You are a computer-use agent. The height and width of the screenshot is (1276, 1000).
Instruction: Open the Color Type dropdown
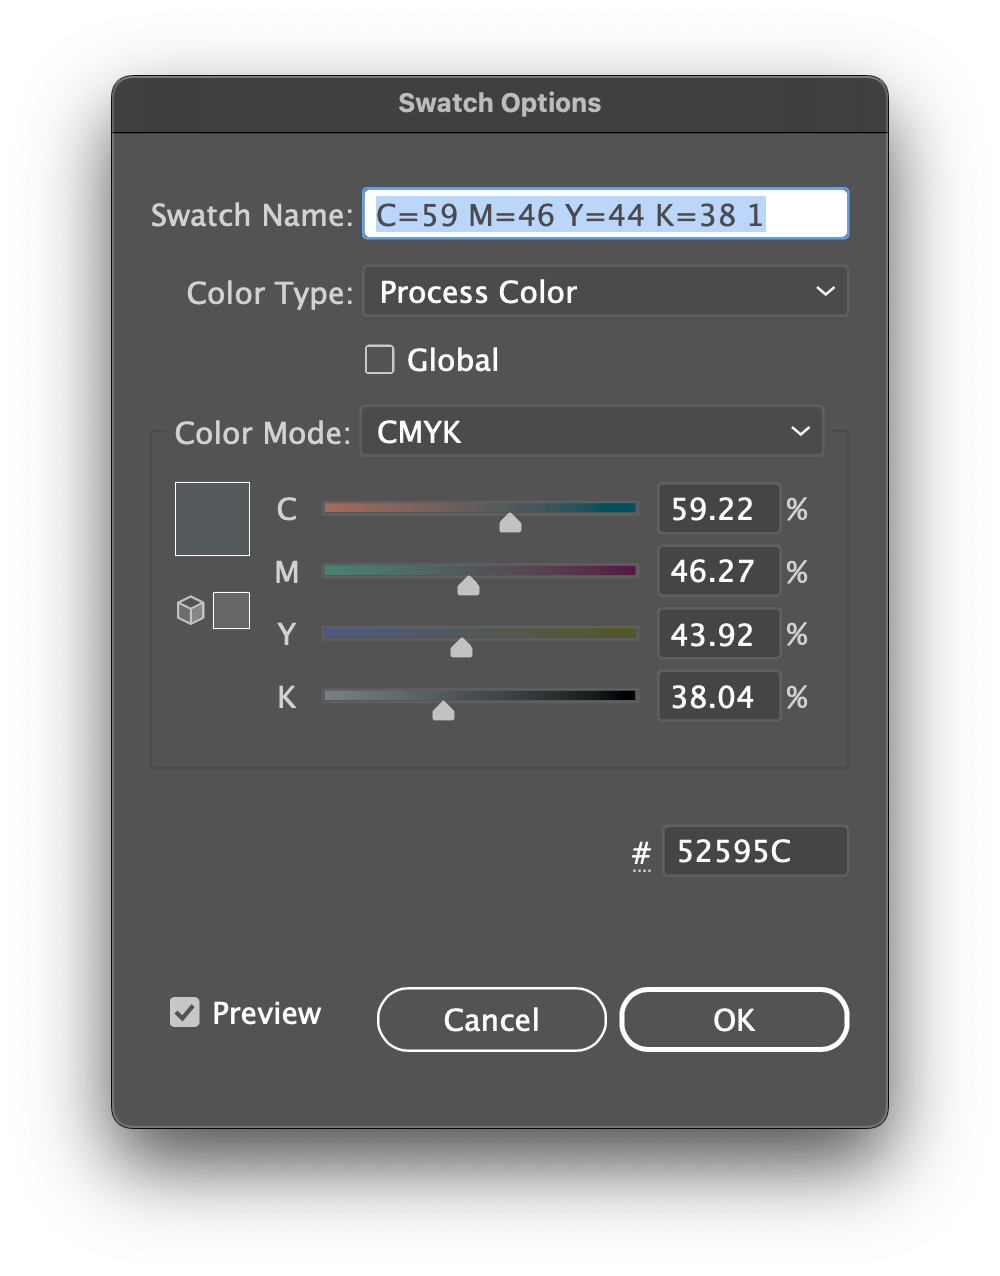click(605, 292)
